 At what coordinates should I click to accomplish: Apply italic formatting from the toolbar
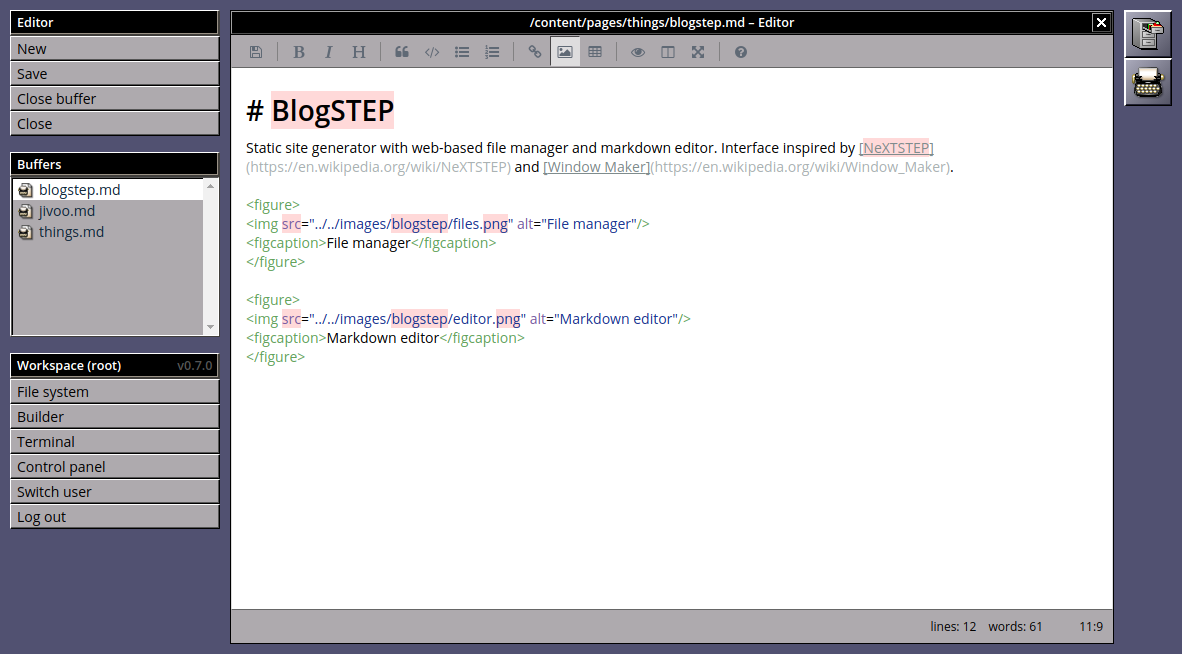pos(328,52)
